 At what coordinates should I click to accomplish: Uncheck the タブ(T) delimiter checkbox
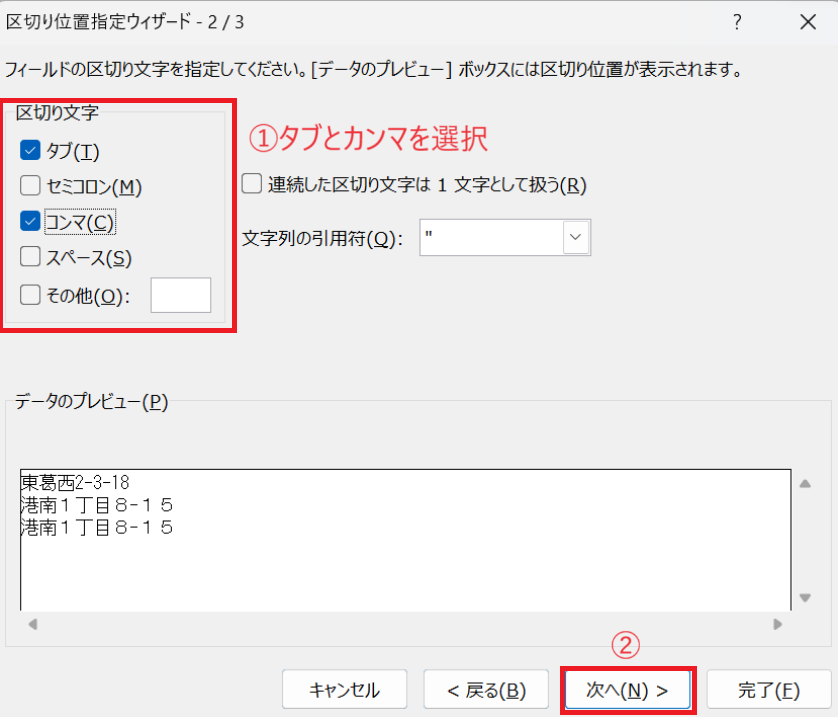30,151
